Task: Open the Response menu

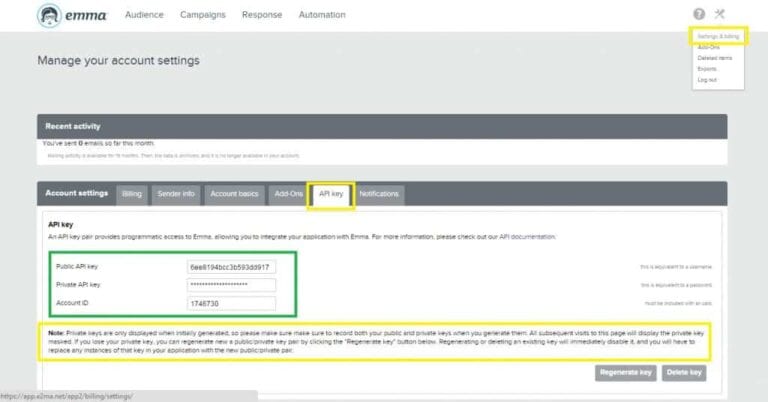Action: pos(262,15)
